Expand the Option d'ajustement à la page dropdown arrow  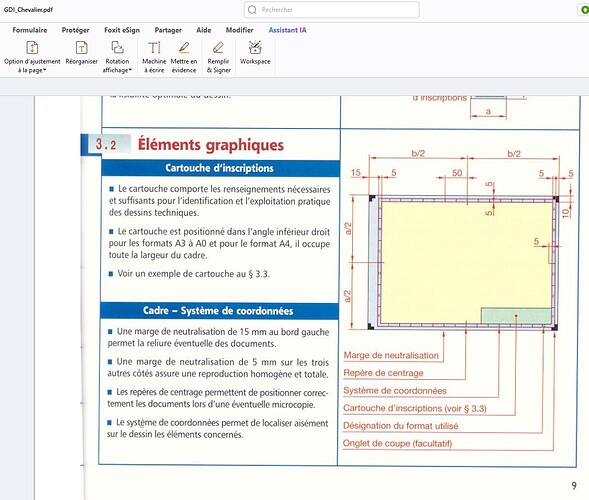pyautogui.click(x=45, y=70)
